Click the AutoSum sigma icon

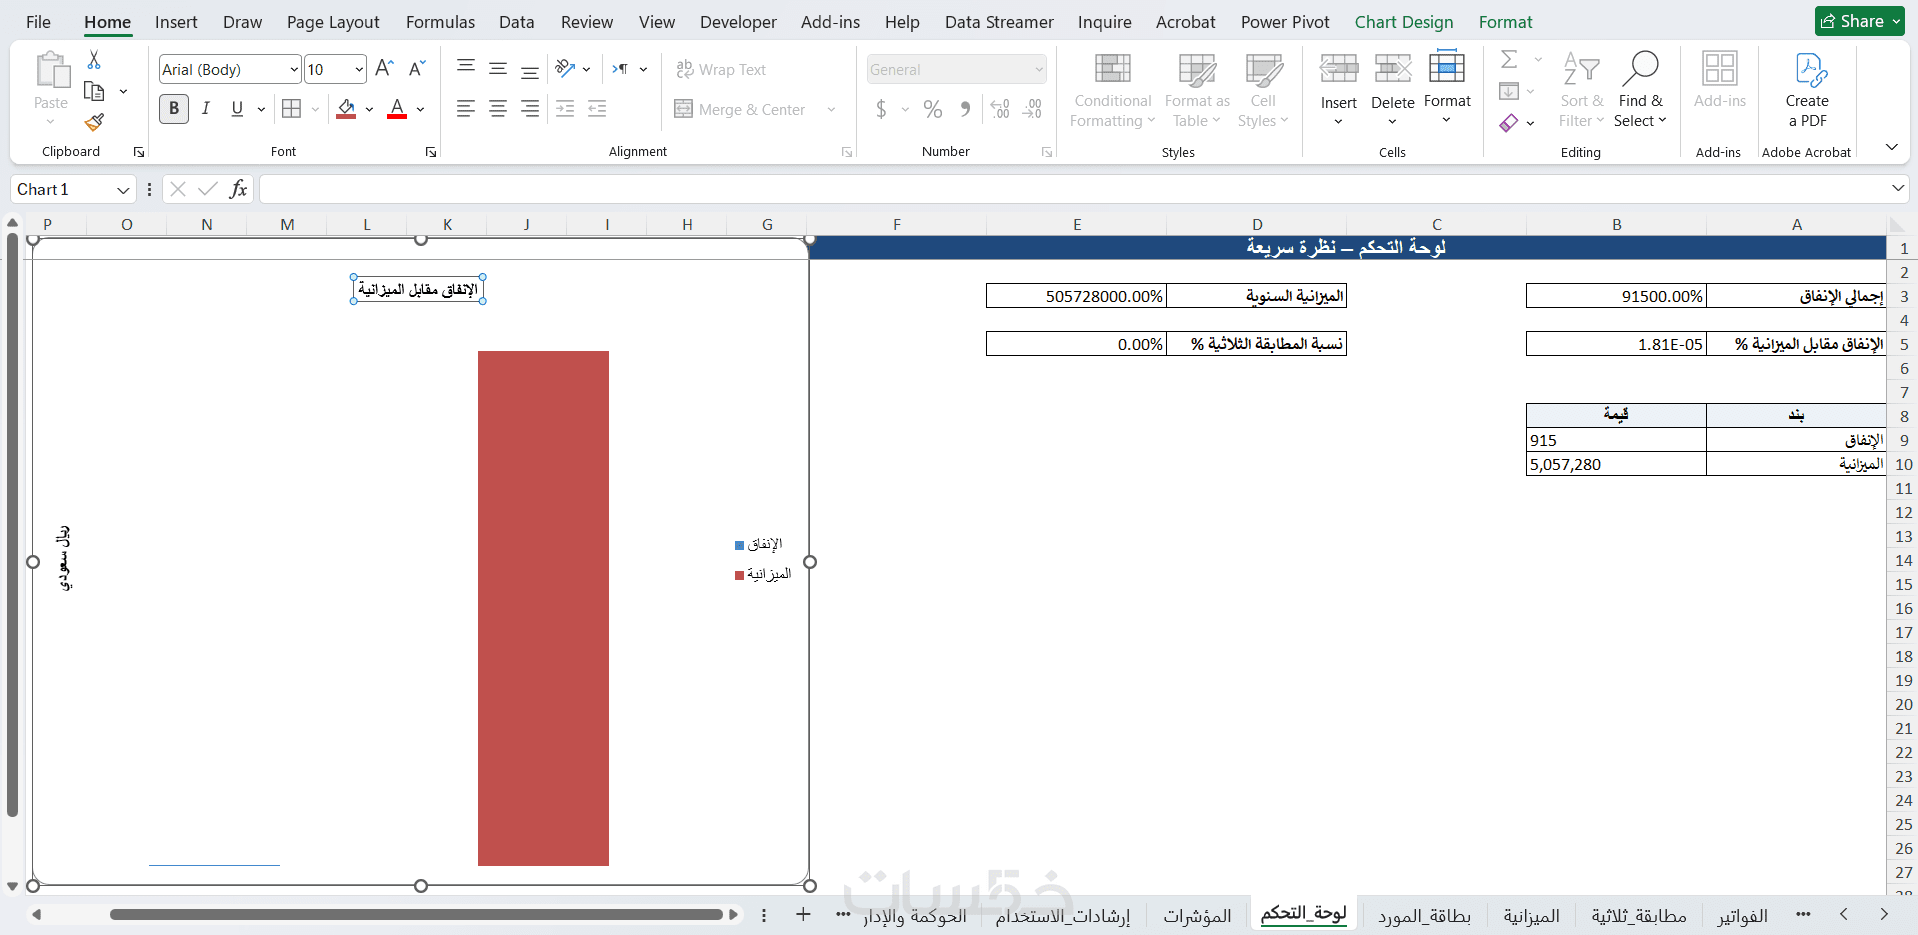click(x=1509, y=60)
